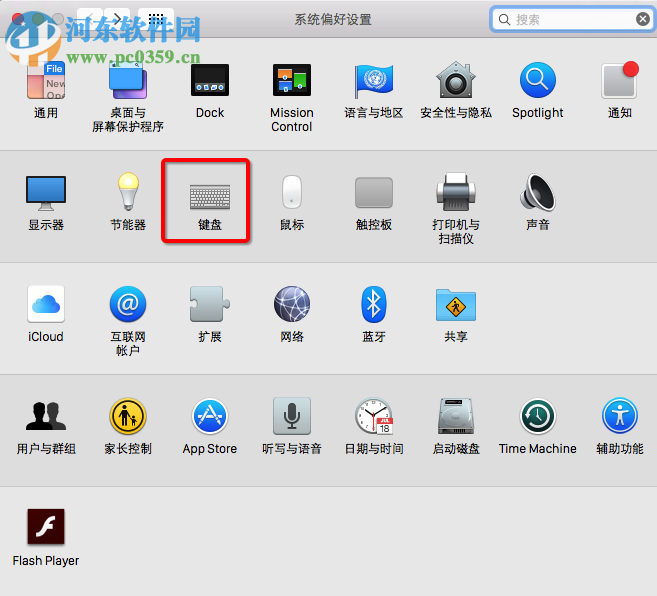Open 听写与语音 preferences
This screenshot has height=596, width=657.
click(x=292, y=416)
